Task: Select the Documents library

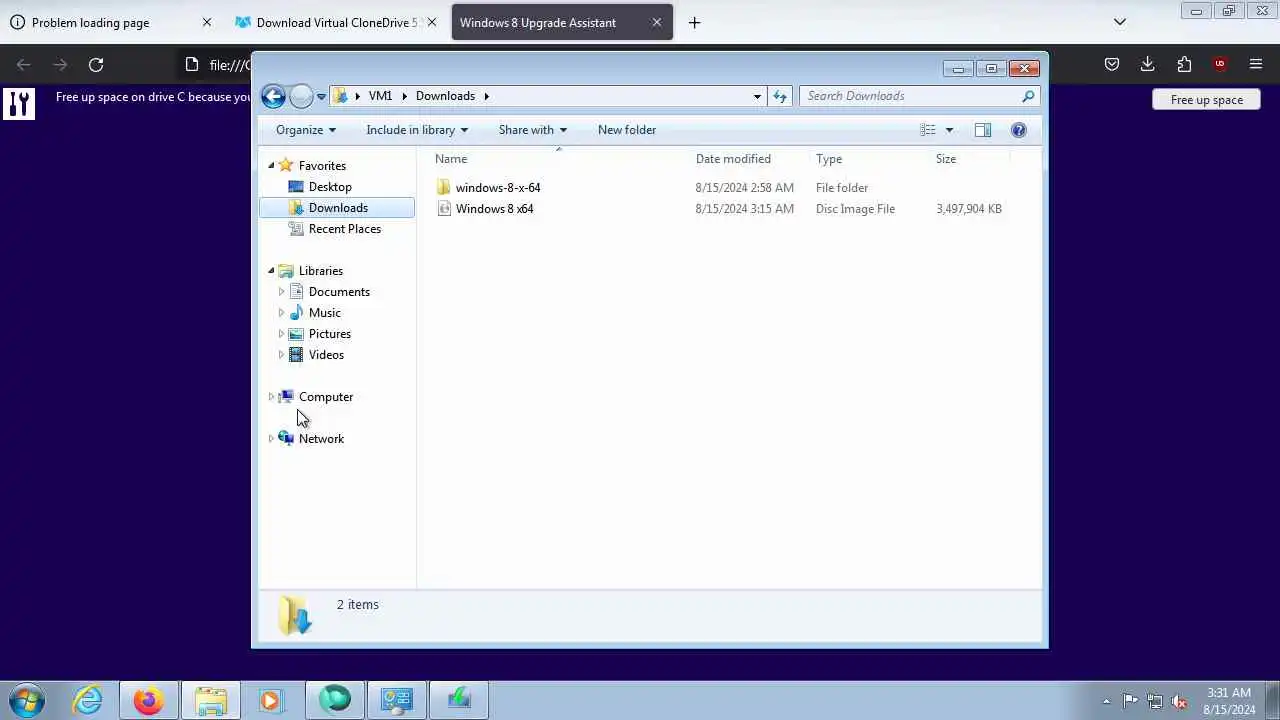Action: pos(339,292)
